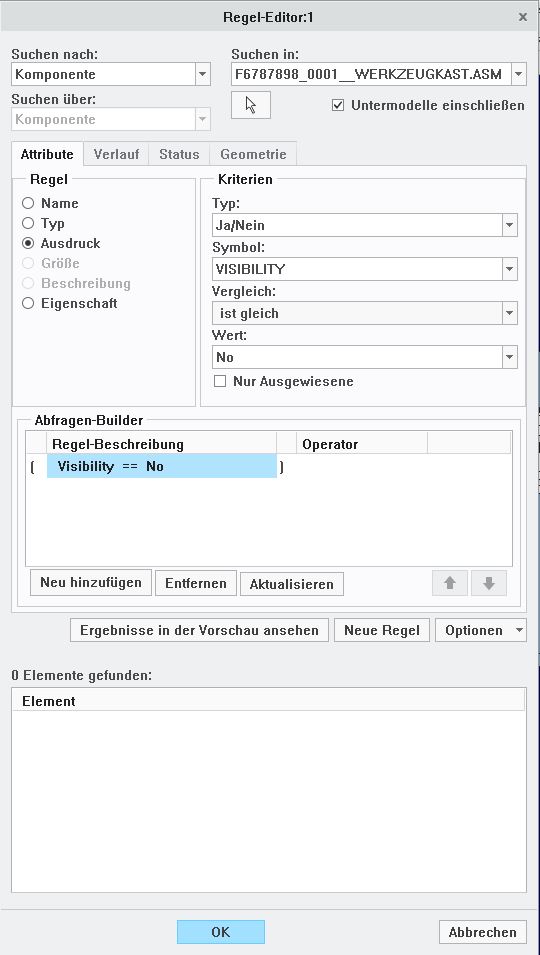
Task: Open the Suchen in model dropdown
Action: tap(519, 74)
